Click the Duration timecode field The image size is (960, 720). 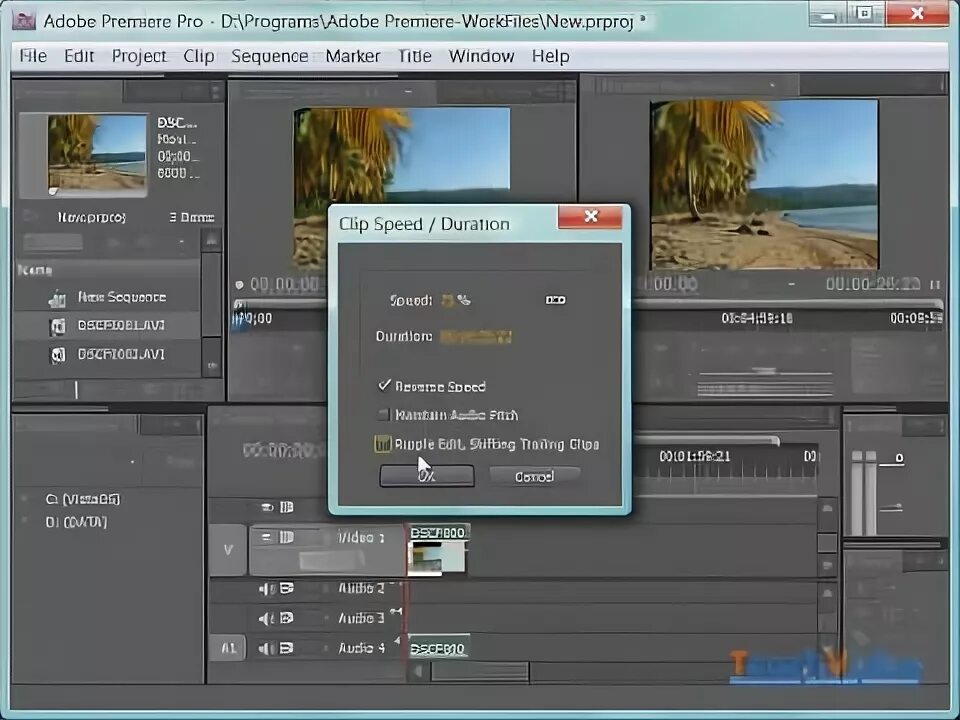pos(476,336)
